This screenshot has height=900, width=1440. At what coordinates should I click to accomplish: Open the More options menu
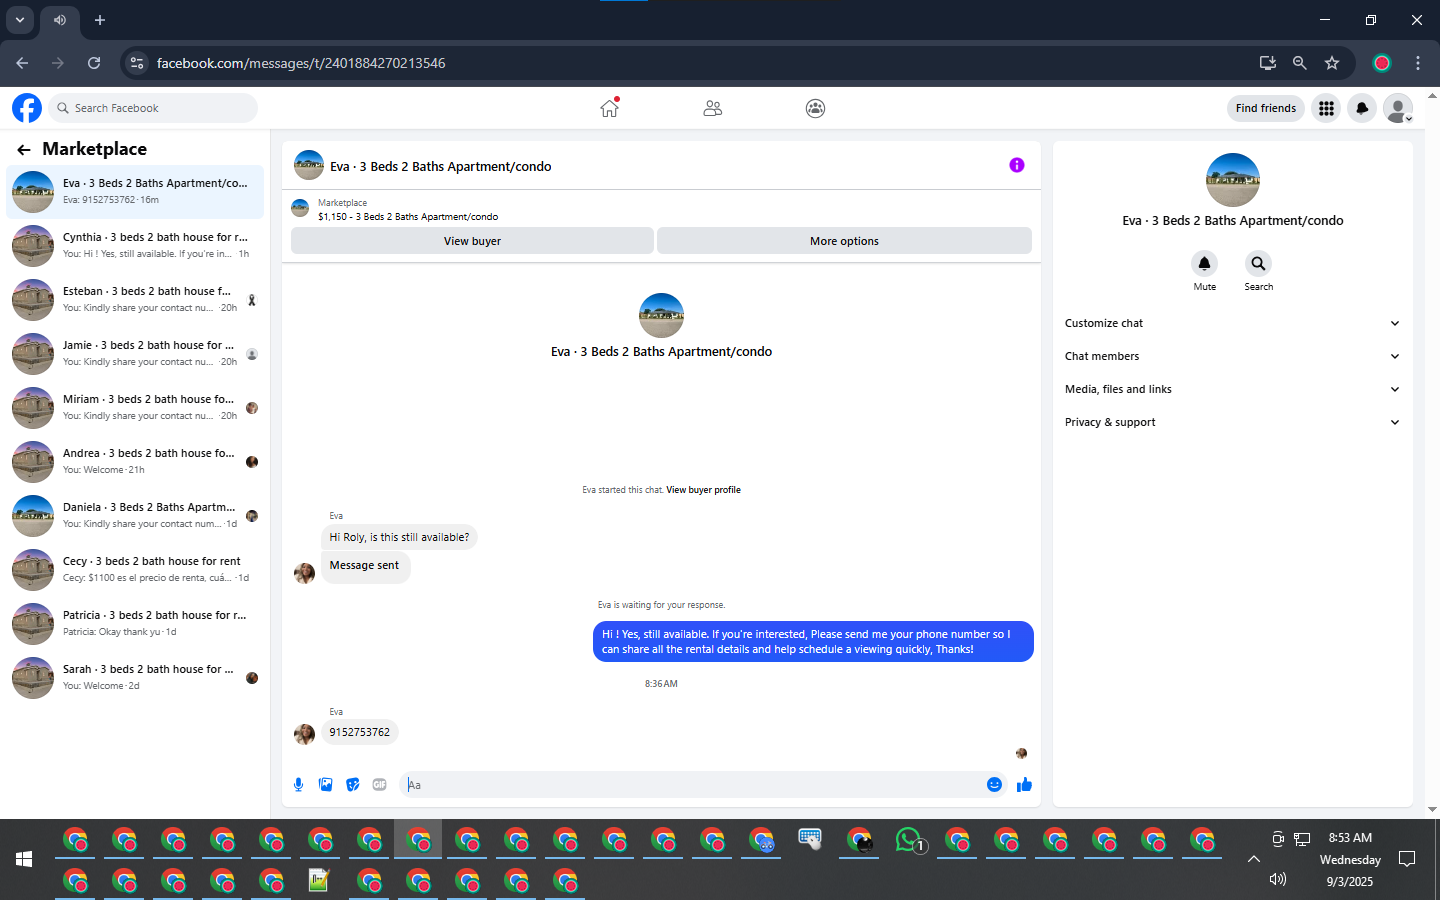pos(844,241)
